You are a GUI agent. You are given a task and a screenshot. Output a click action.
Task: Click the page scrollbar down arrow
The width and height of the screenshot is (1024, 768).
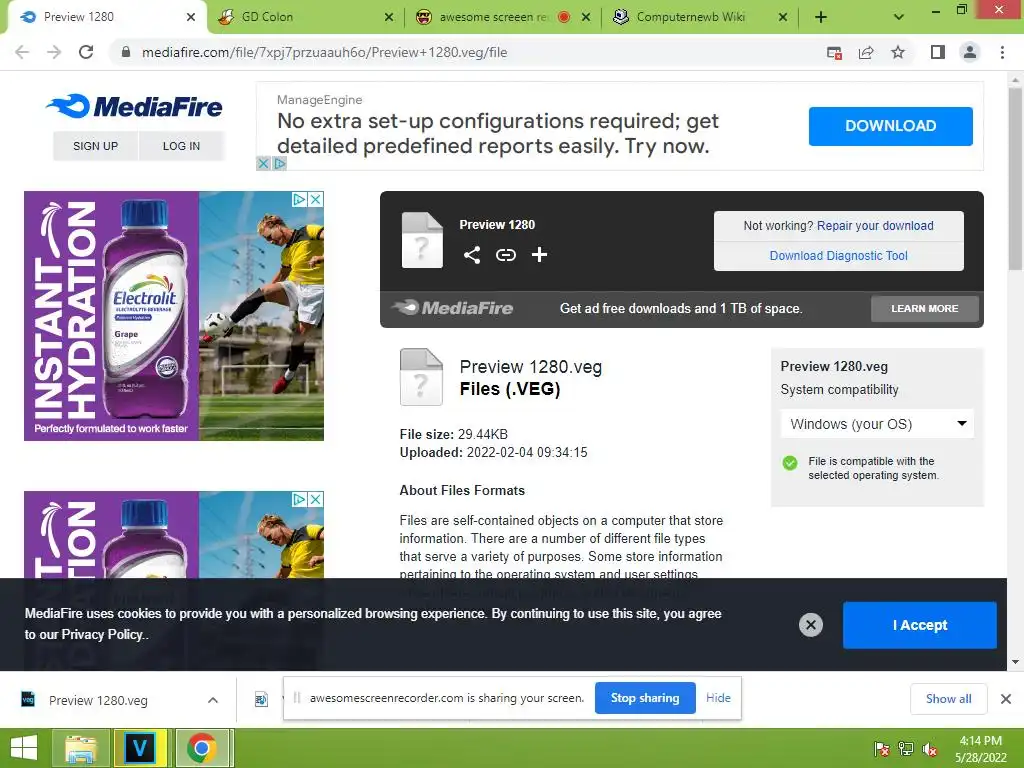1015,662
